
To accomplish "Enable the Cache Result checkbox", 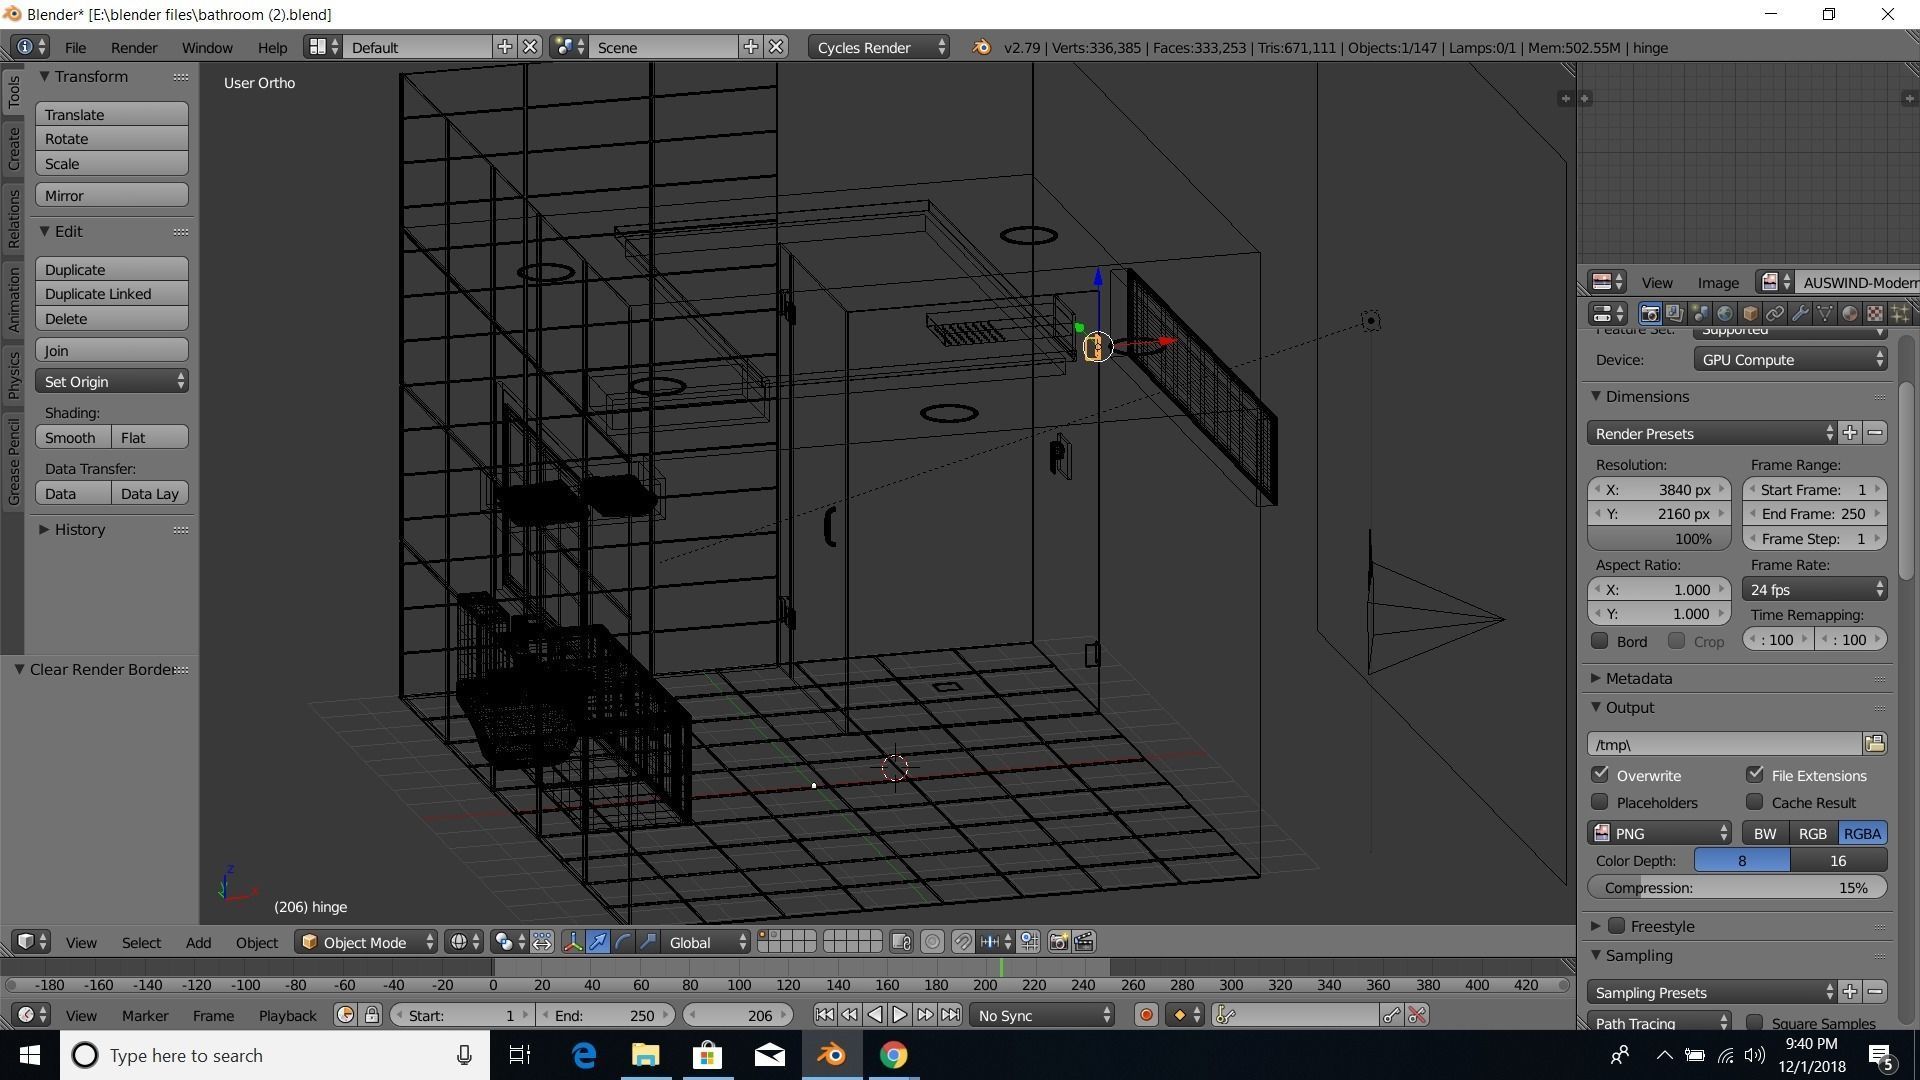I will click(1755, 802).
